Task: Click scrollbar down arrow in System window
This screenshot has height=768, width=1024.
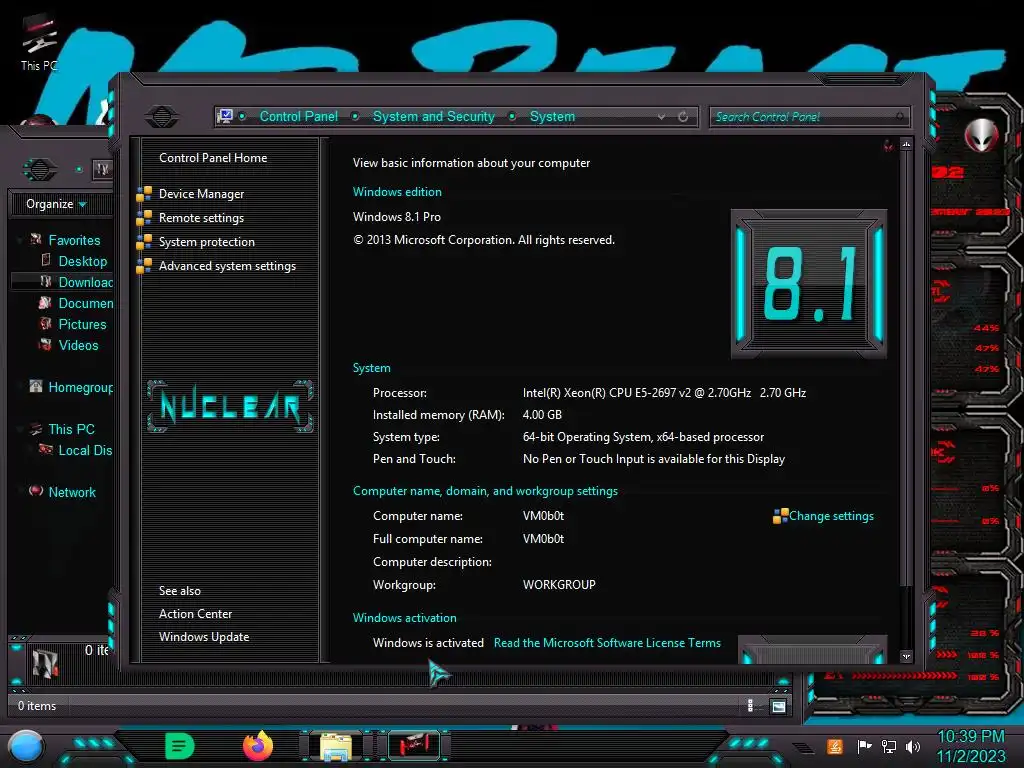Action: pos(906,656)
